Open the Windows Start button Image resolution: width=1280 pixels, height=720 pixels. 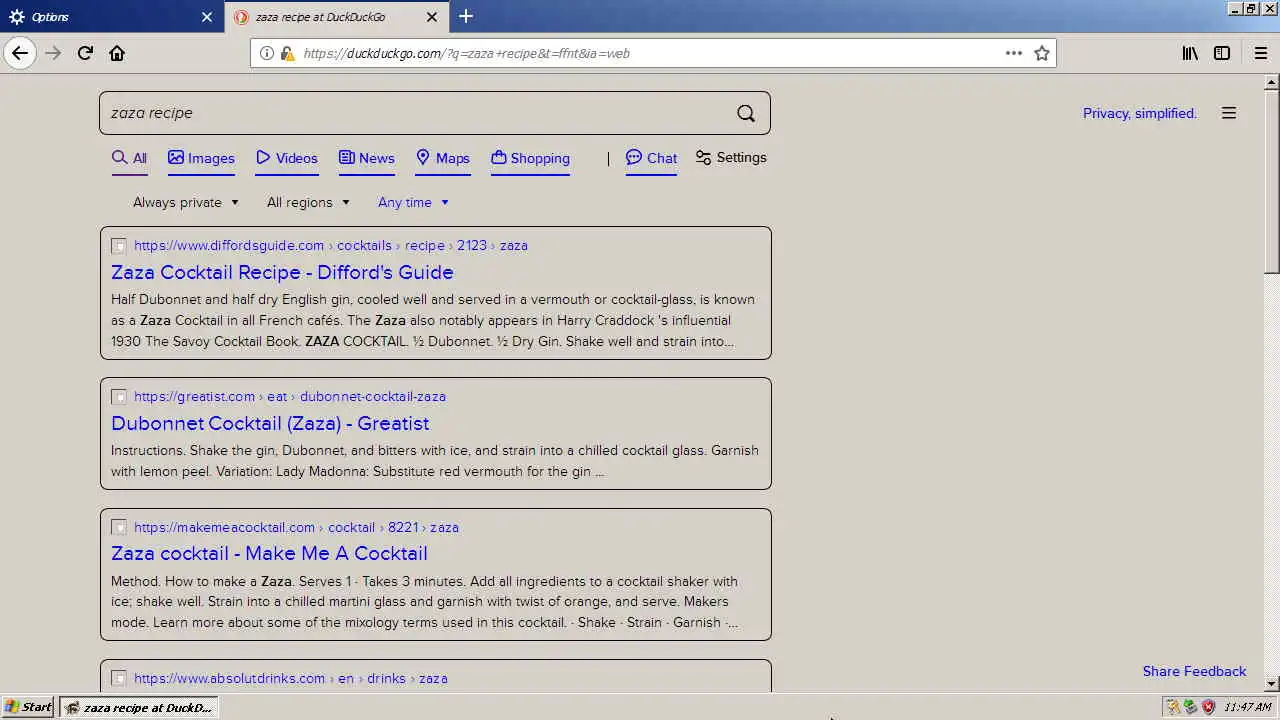click(28, 707)
